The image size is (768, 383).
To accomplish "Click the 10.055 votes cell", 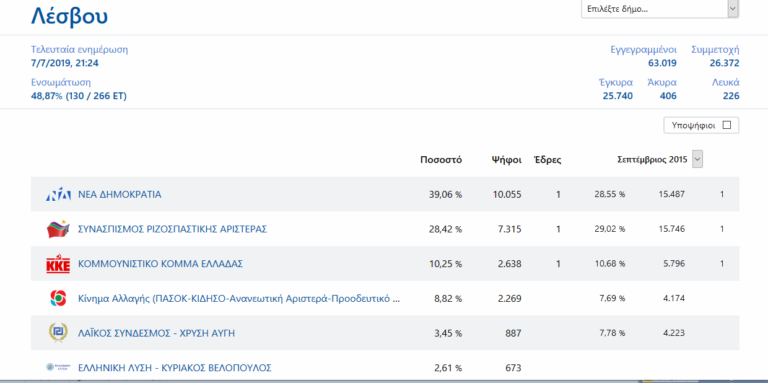I will [507, 195].
